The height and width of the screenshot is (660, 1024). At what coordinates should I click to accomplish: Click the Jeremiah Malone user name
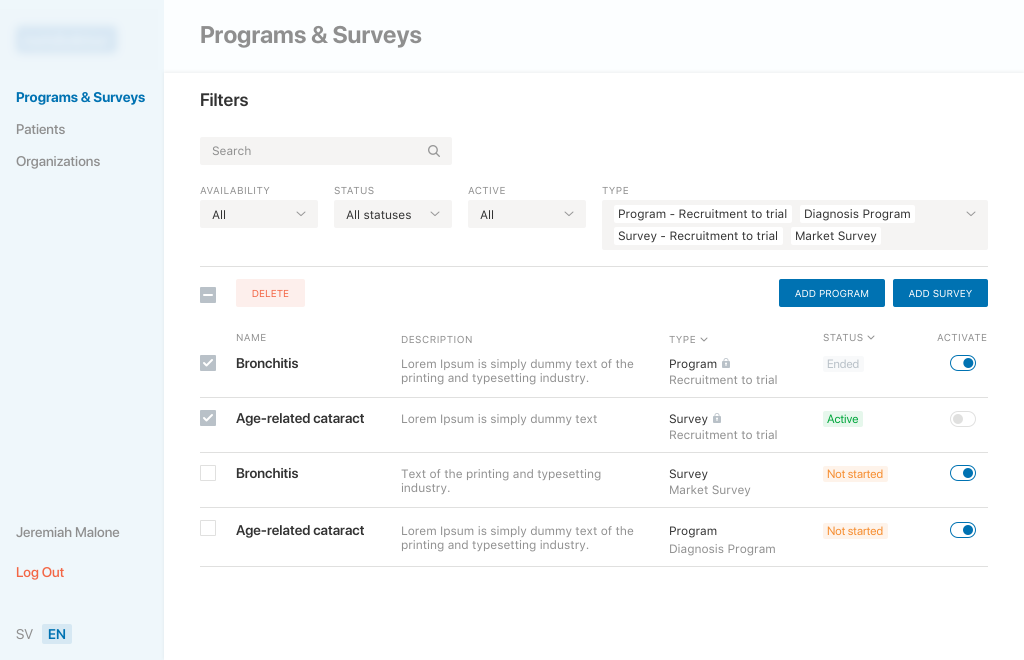68,532
